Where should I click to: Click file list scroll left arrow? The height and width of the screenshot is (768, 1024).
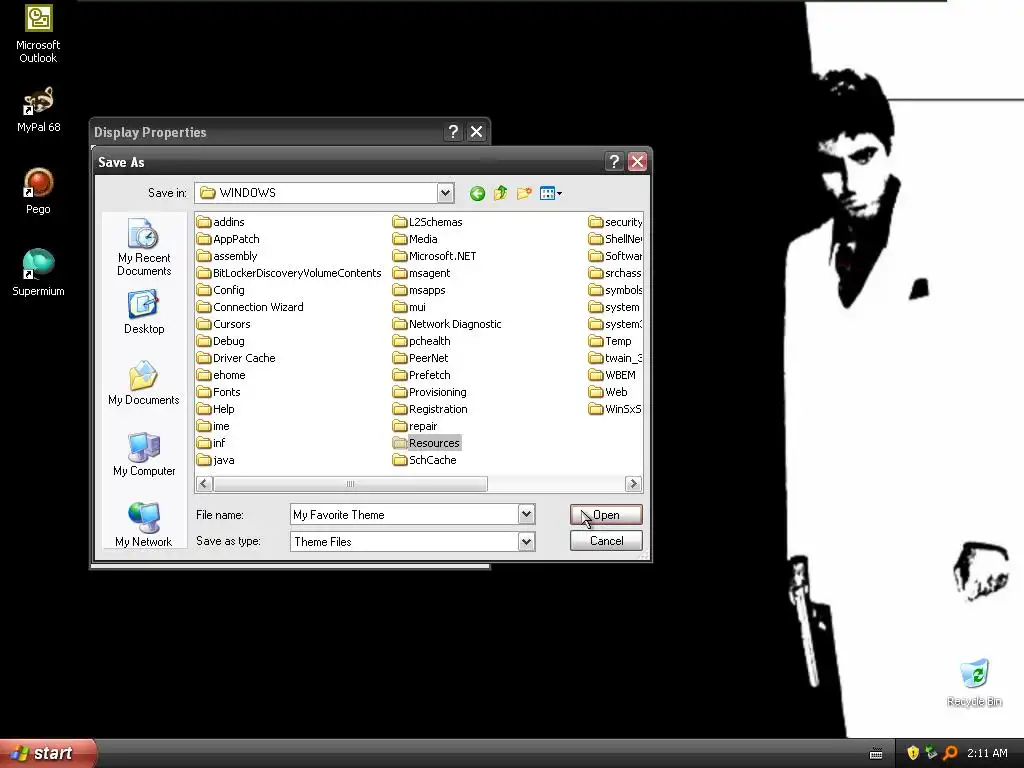click(x=204, y=484)
